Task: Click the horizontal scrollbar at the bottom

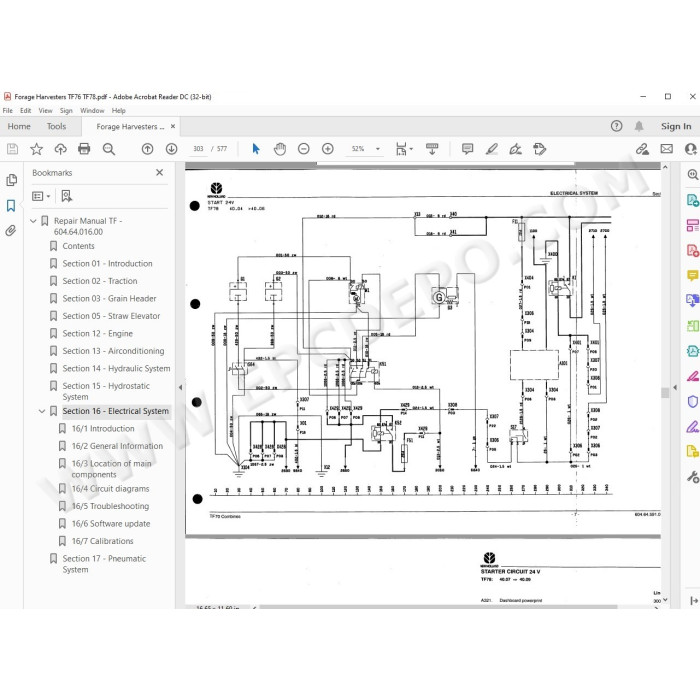Action: (x=438, y=607)
